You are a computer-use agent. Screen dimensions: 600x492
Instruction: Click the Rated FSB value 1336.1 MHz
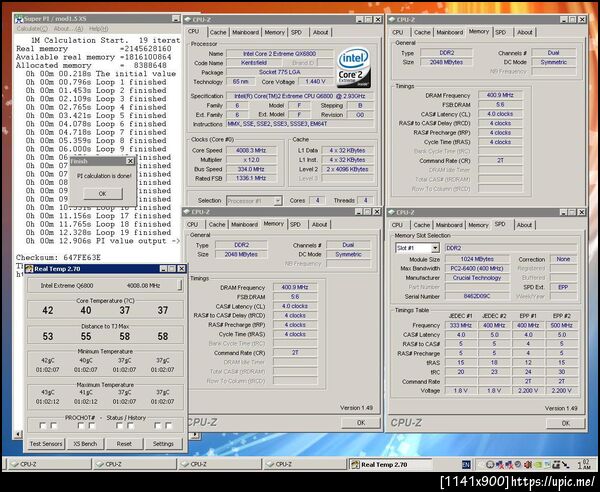click(x=251, y=178)
